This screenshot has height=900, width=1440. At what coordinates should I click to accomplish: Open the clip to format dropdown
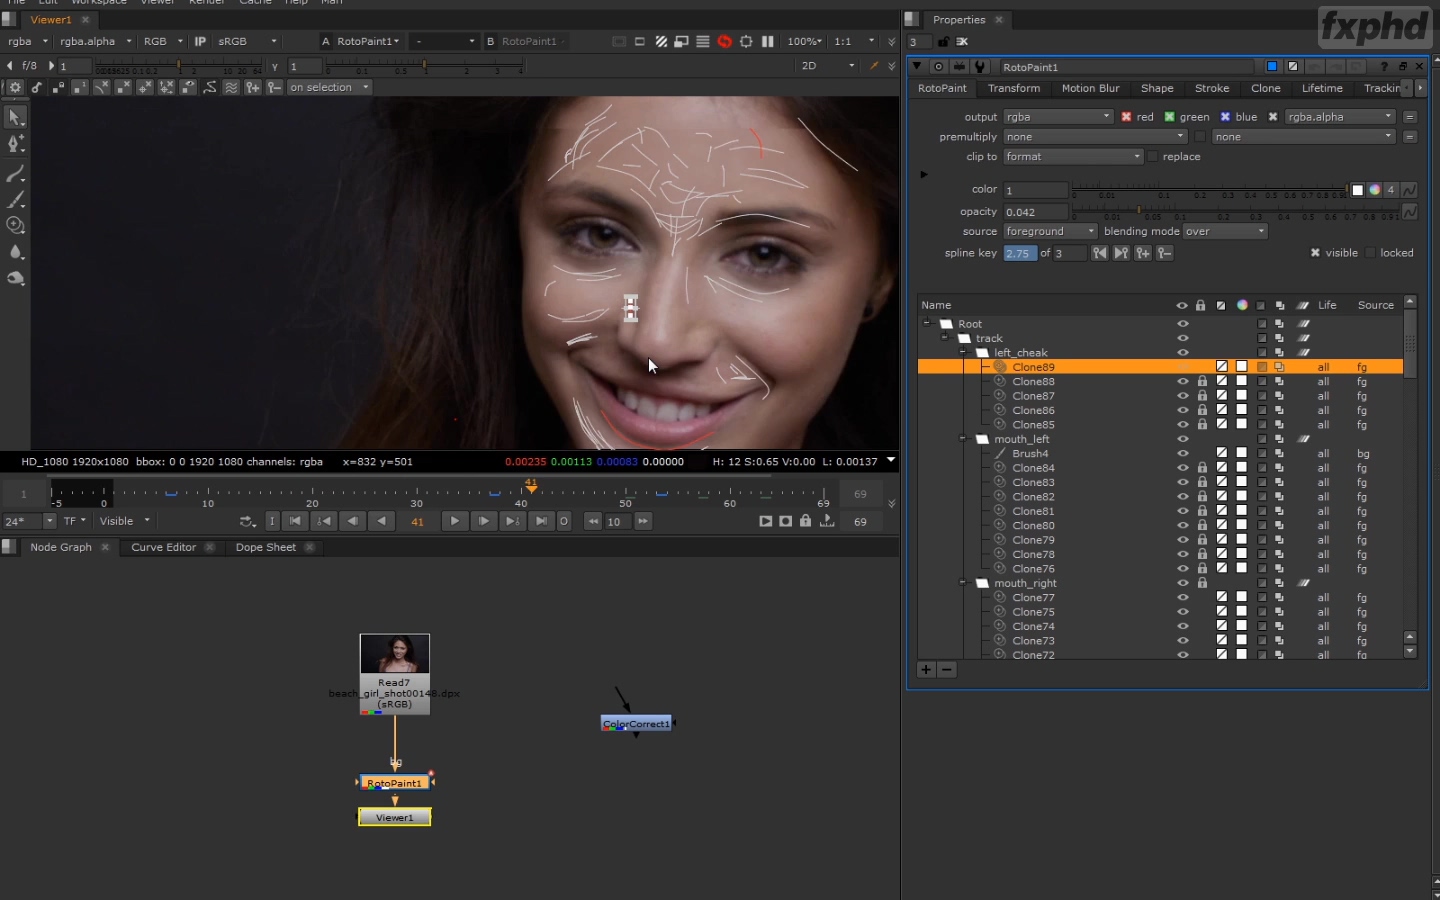1073,157
